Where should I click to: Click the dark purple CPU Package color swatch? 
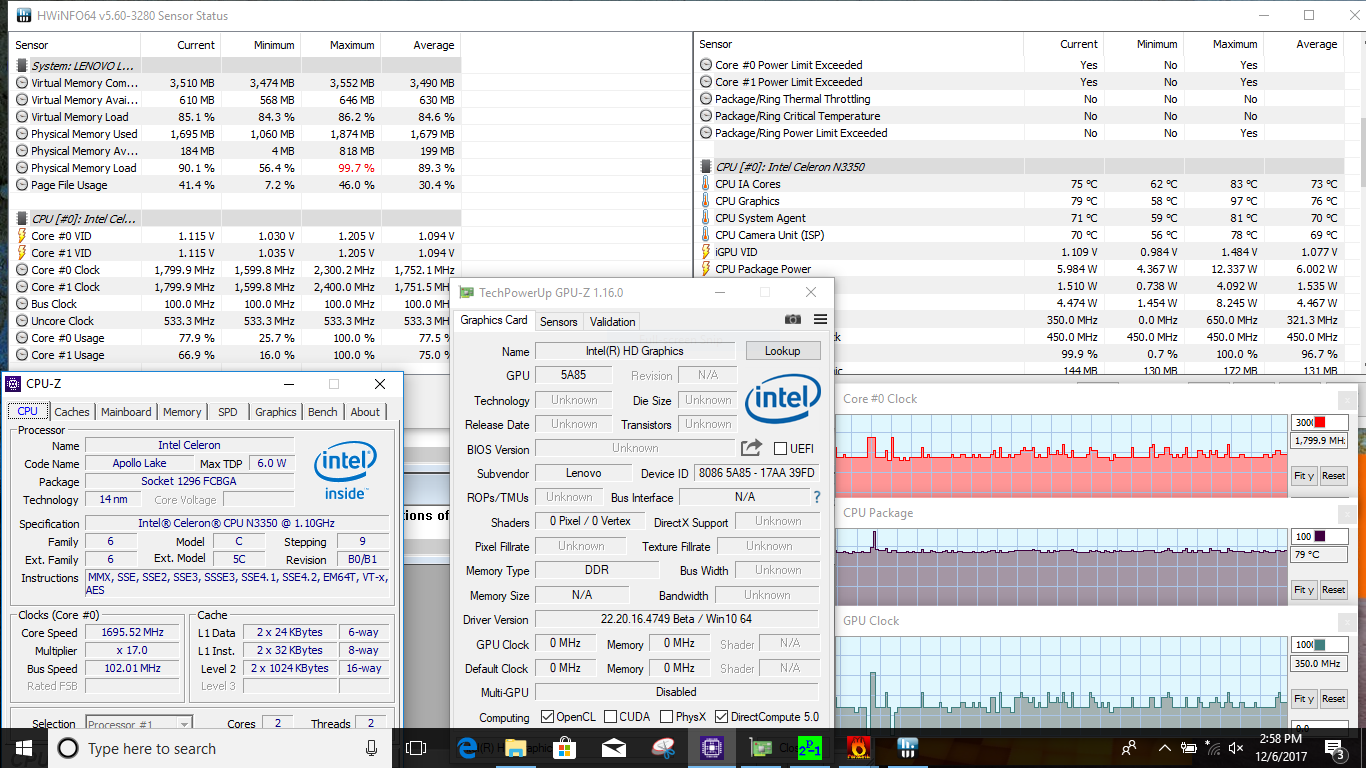click(1320, 536)
